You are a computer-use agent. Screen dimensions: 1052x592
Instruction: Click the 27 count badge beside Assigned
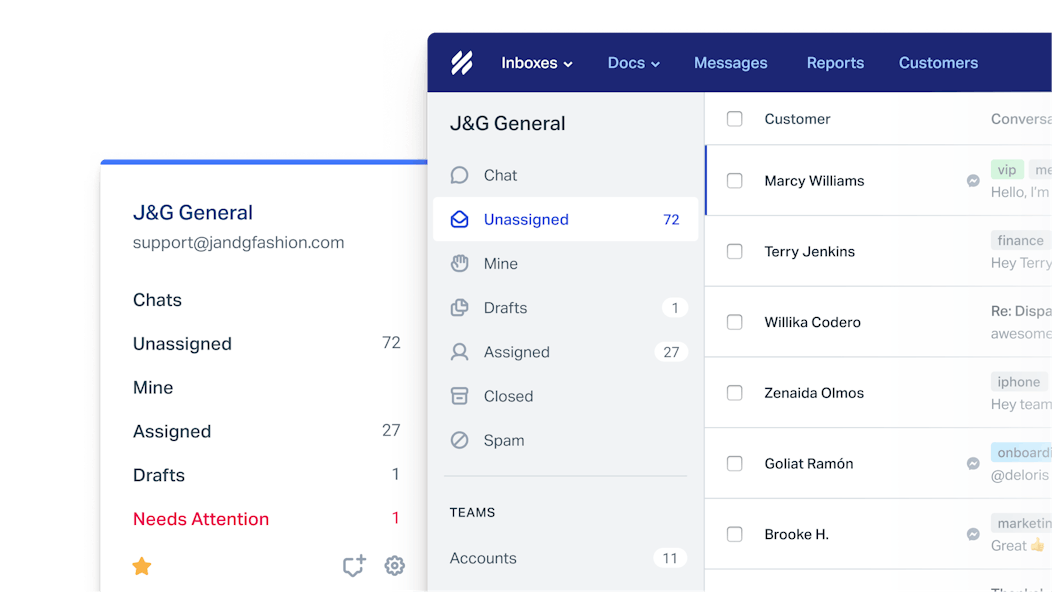tap(671, 352)
